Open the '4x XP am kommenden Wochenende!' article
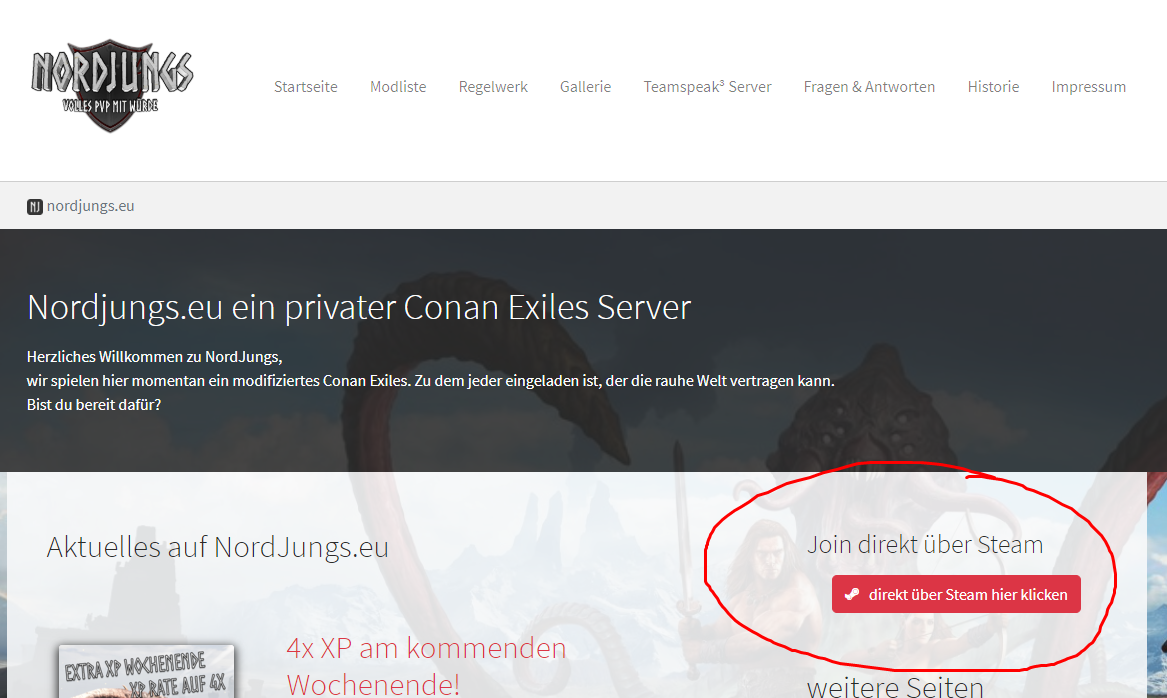Viewport: 1167px width, 698px height. 426,665
